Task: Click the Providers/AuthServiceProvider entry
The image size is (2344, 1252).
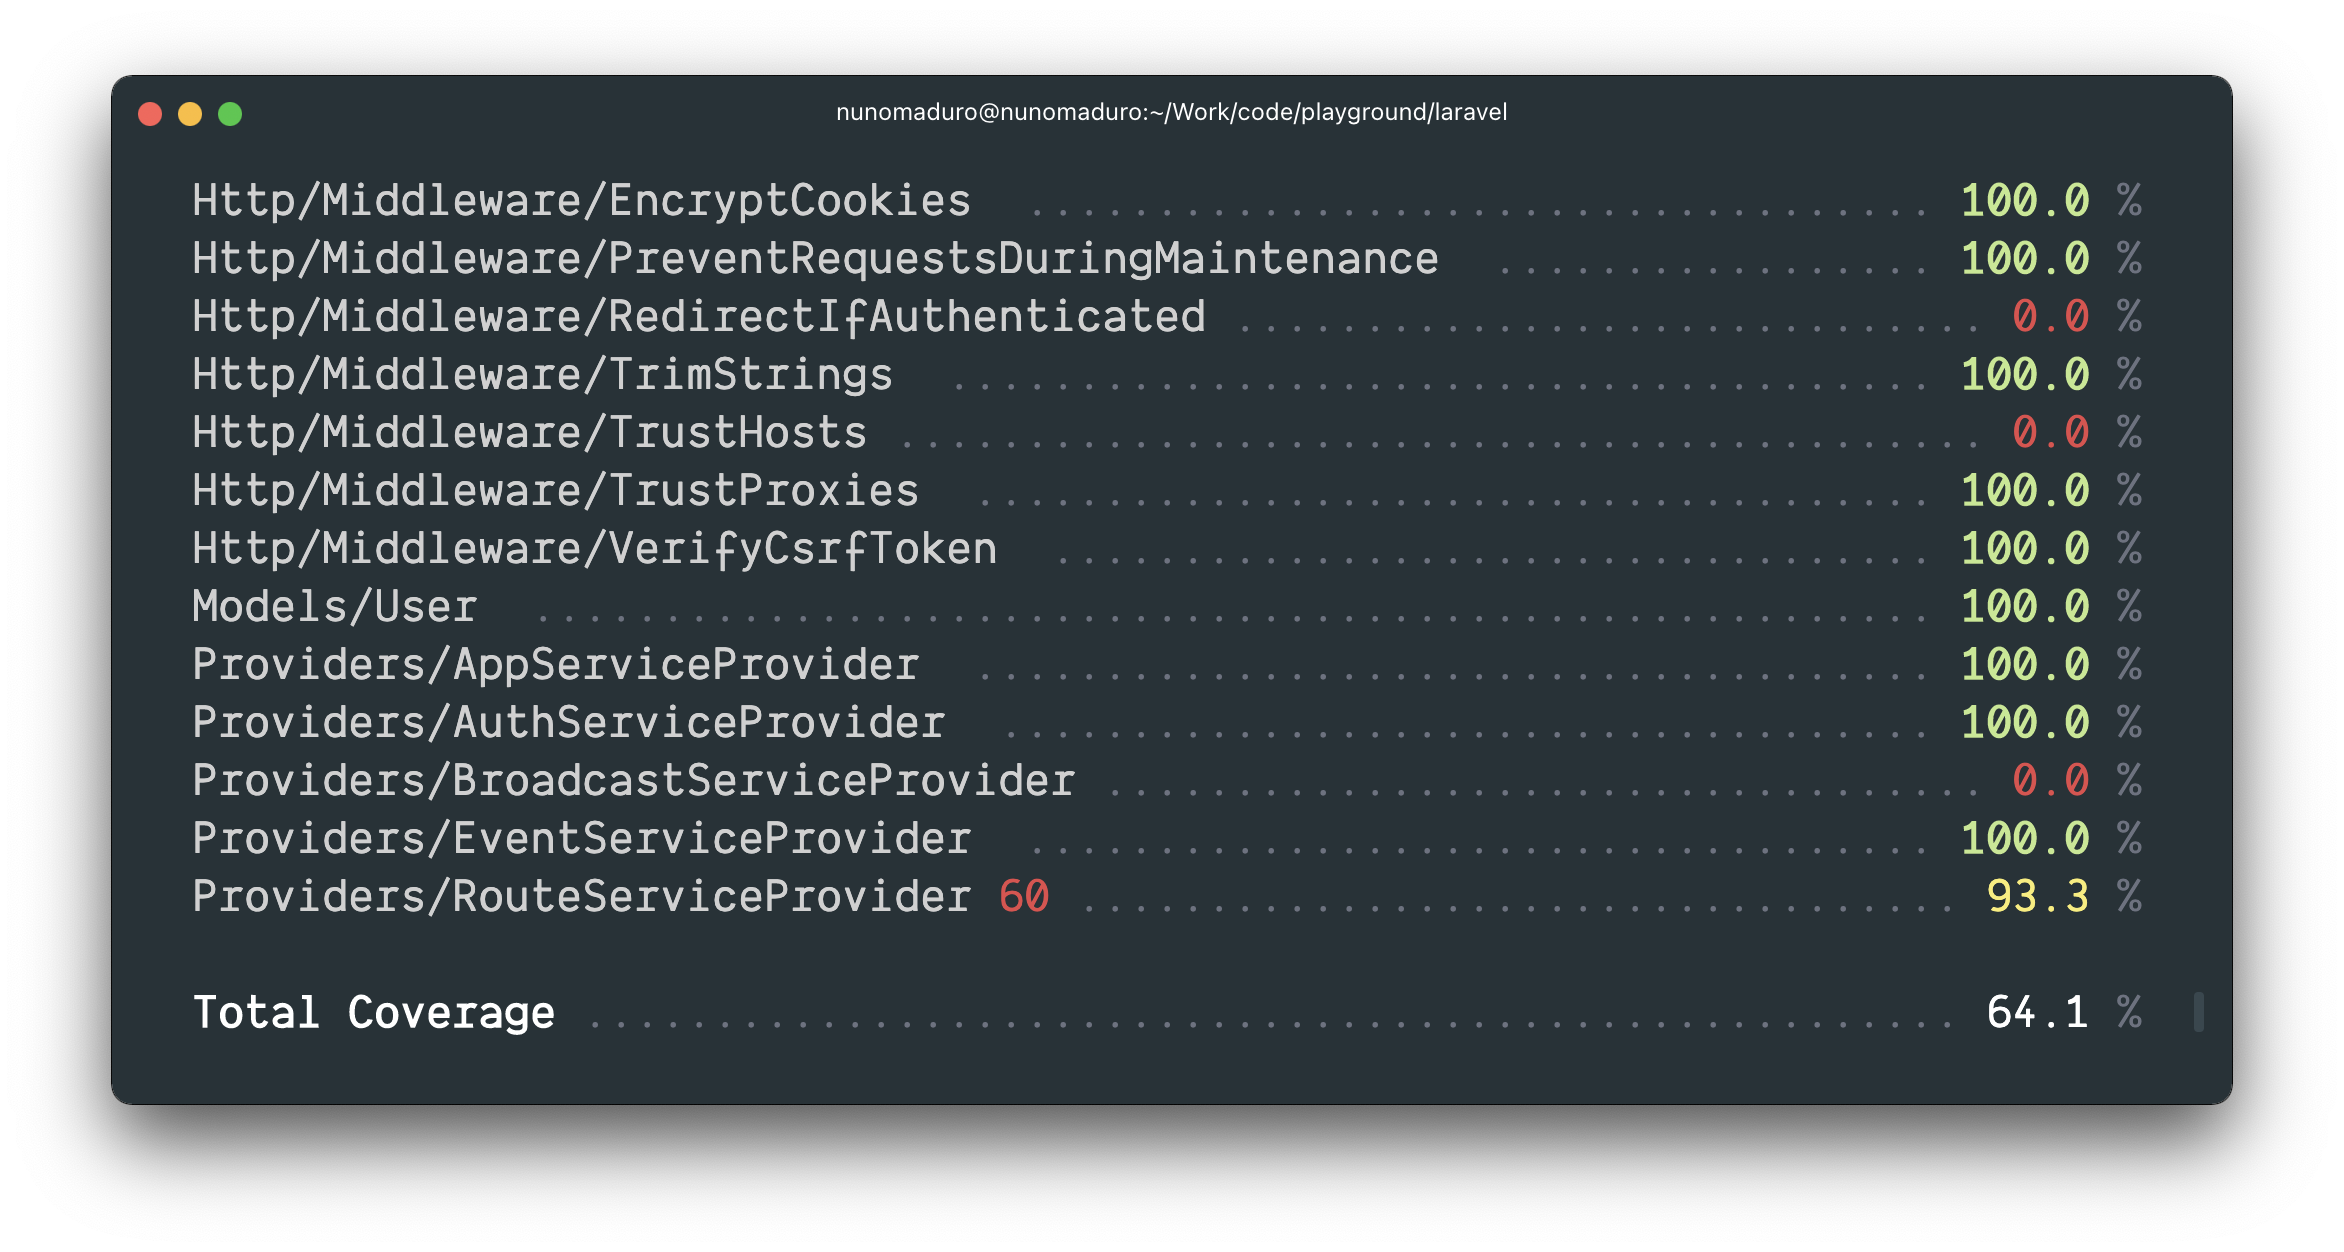Action: [x=568, y=723]
